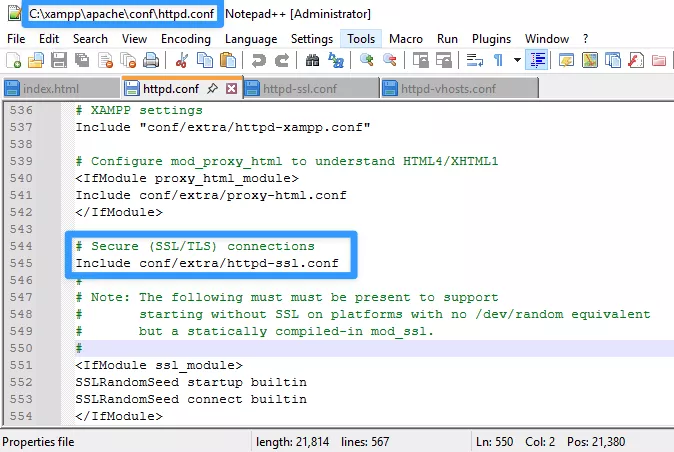Open the Encoding menu

186,39
